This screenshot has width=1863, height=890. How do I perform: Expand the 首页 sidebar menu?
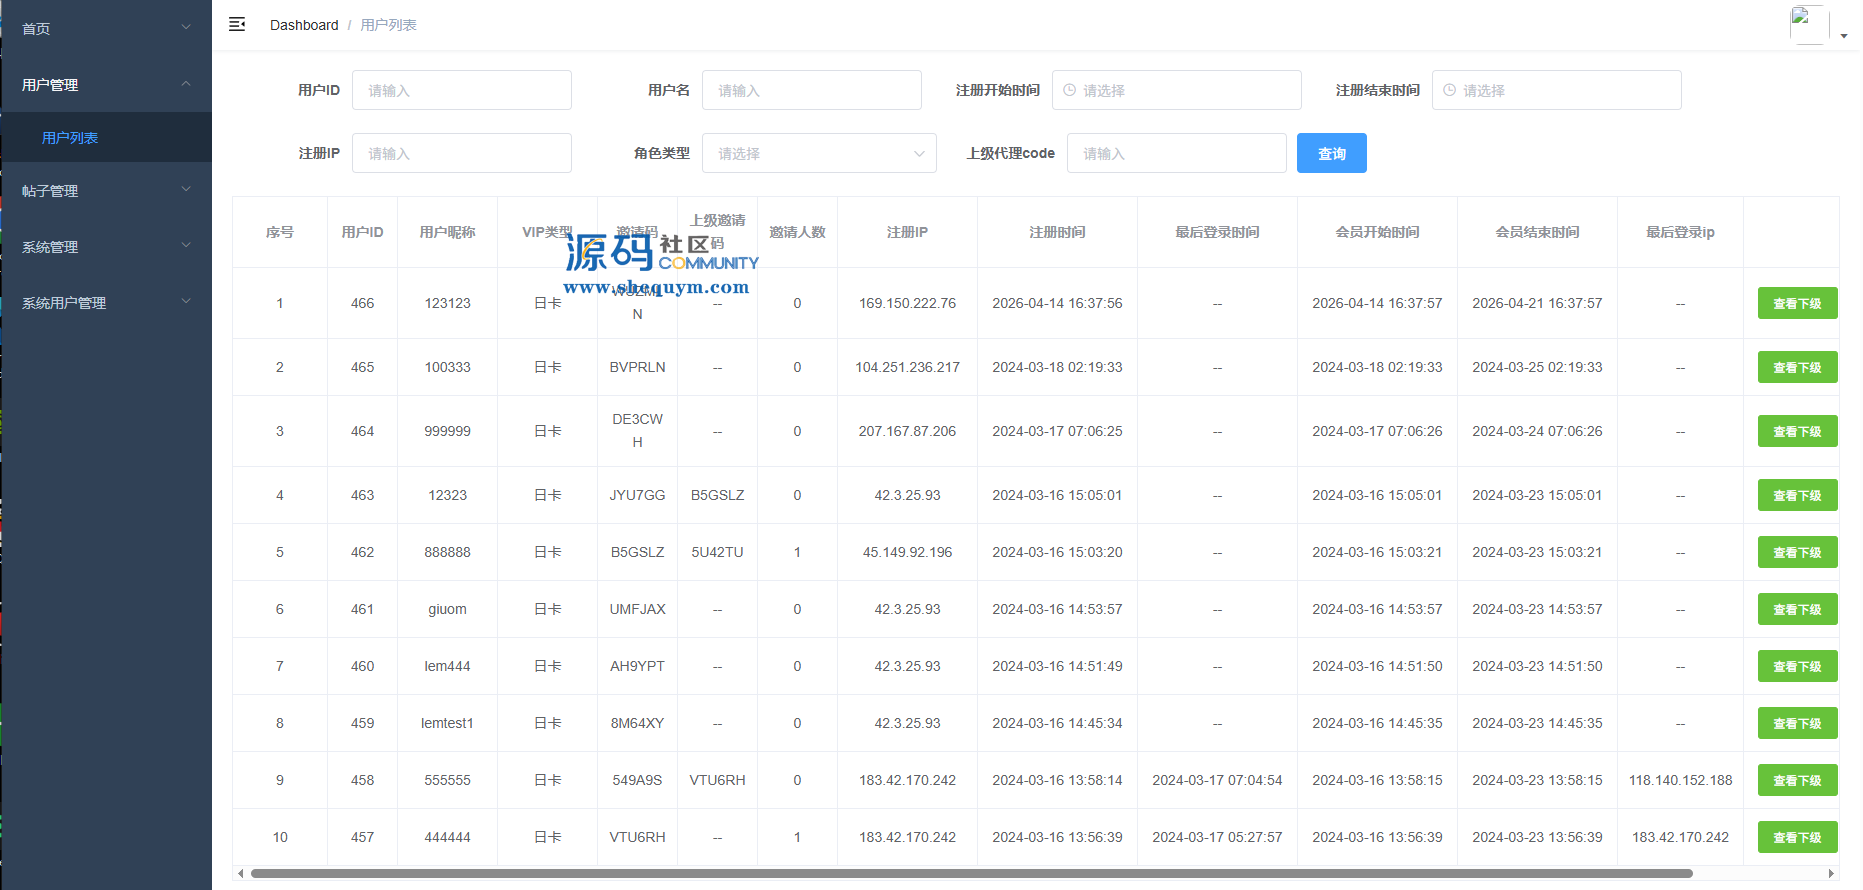[106, 28]
